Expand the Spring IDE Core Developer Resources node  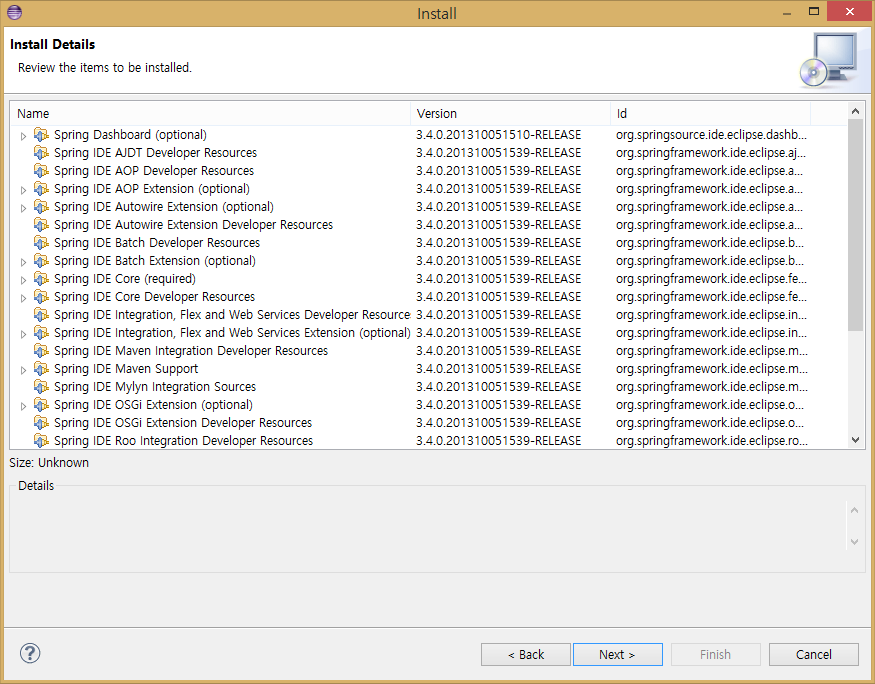[x=23, y=297]
